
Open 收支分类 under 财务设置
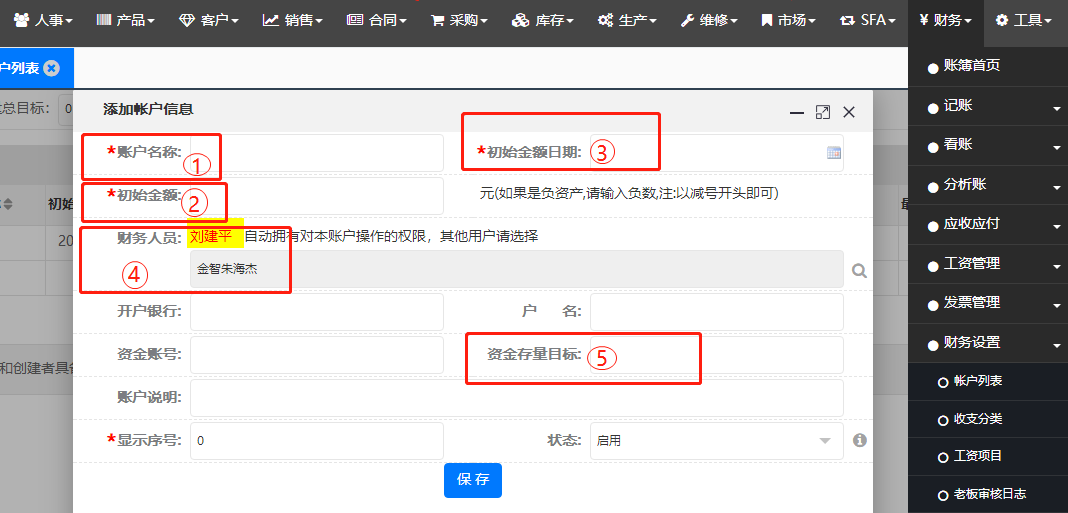pos(988,419)
